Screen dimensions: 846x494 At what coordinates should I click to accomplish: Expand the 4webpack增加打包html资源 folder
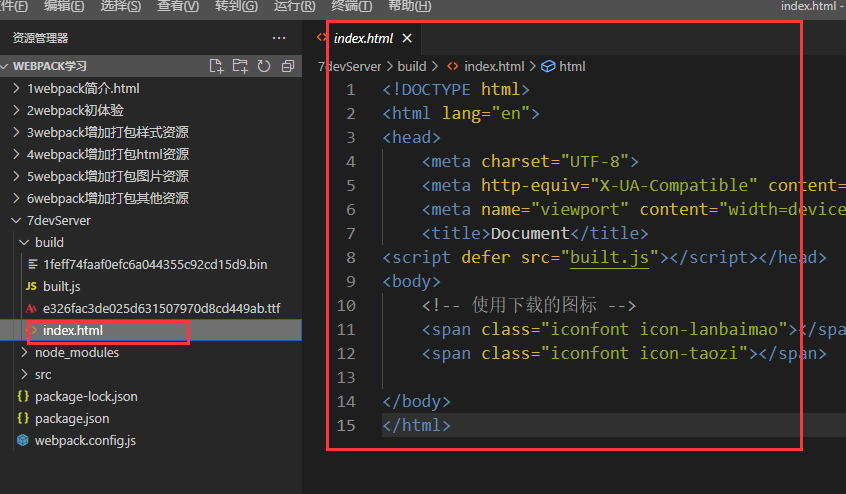(x=16, y=154)
